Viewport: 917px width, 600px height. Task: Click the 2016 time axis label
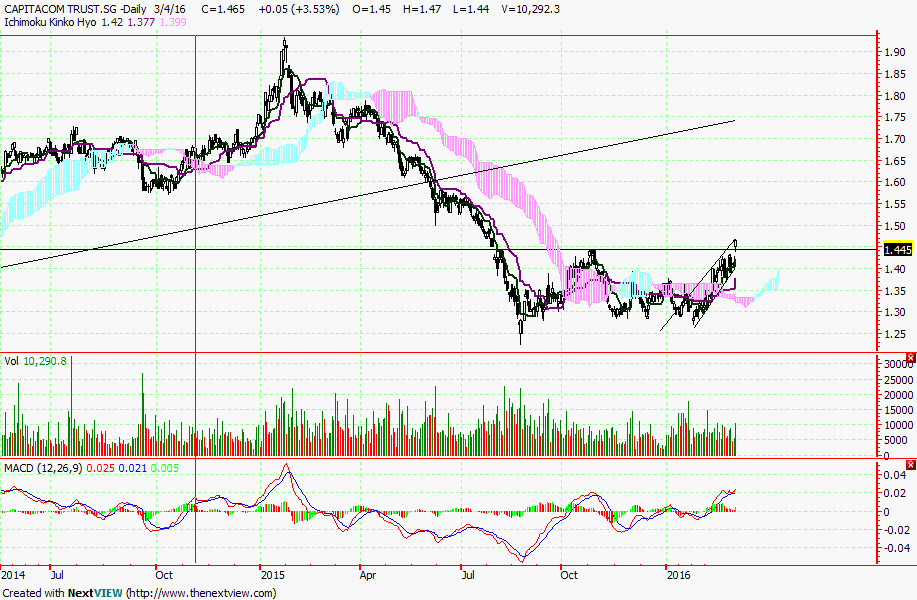pos(678,575)
